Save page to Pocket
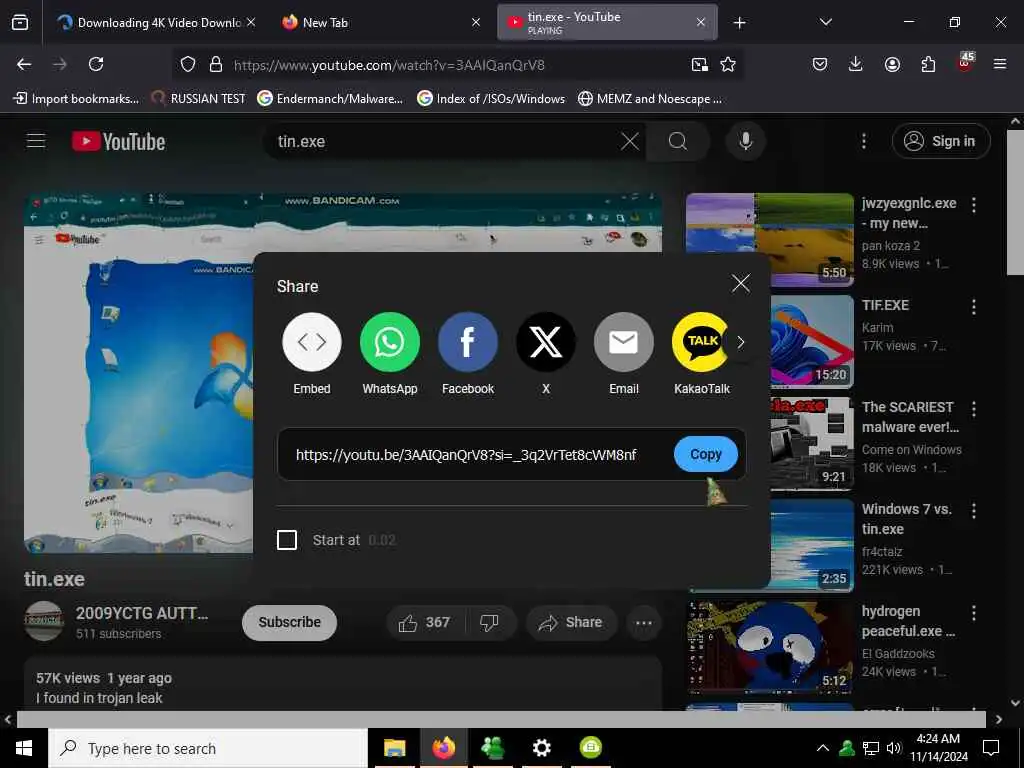 820,64
